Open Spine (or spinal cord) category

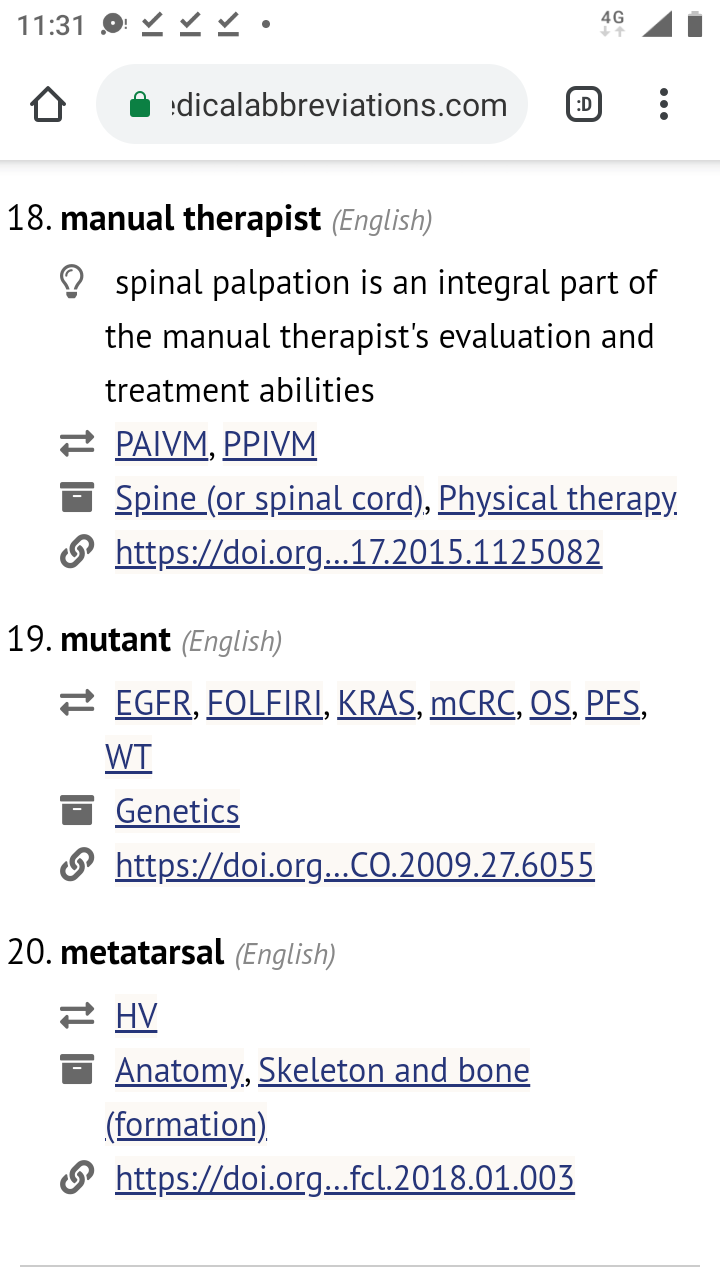click(269, 498)
